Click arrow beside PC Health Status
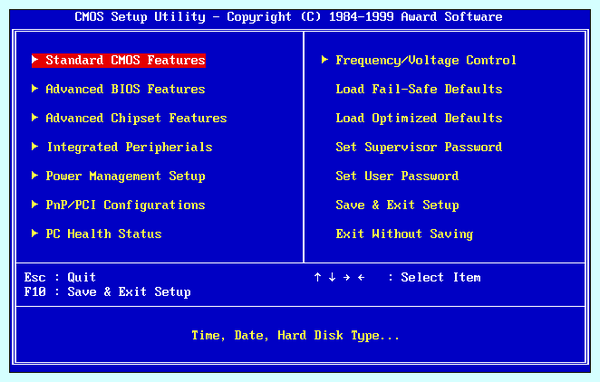600x382 pixels. (x=35, y=233)
